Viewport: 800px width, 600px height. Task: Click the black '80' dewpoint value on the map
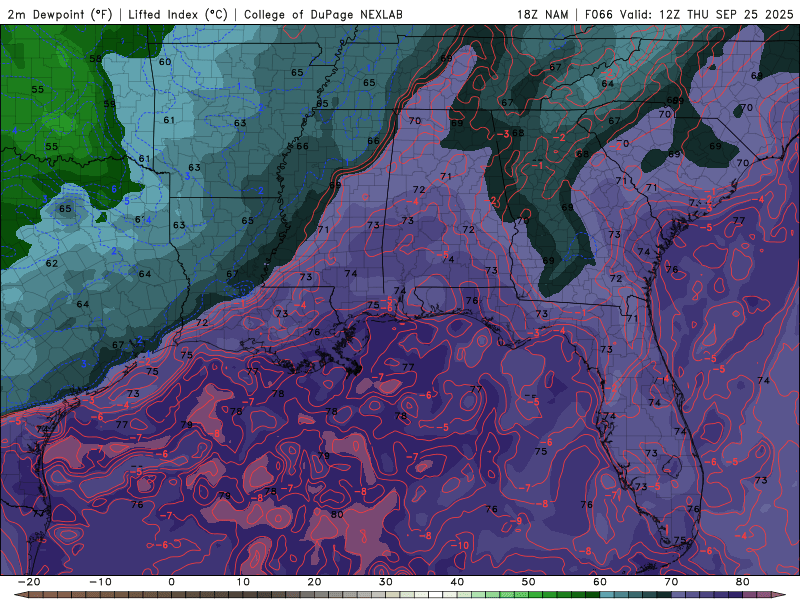click(337, 514)
